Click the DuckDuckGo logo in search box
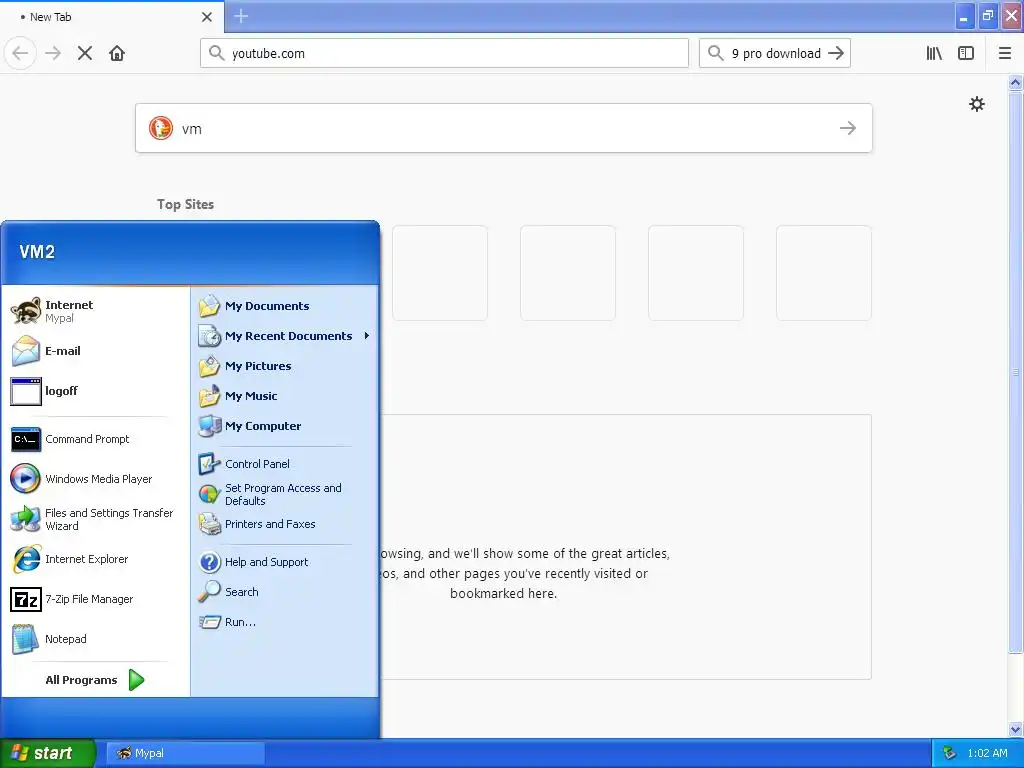 pos(161,128)
